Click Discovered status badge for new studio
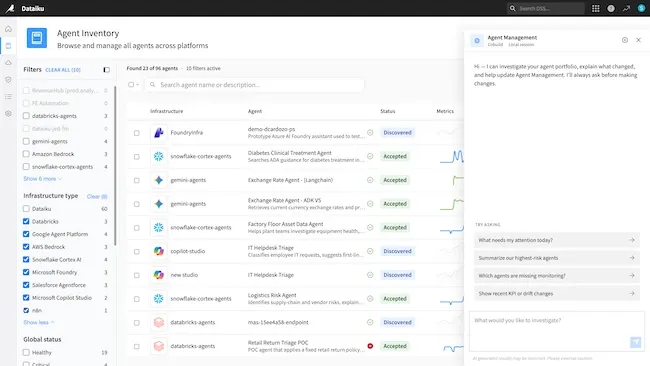This screenshot has width=650, height=366. pos(397,275)
